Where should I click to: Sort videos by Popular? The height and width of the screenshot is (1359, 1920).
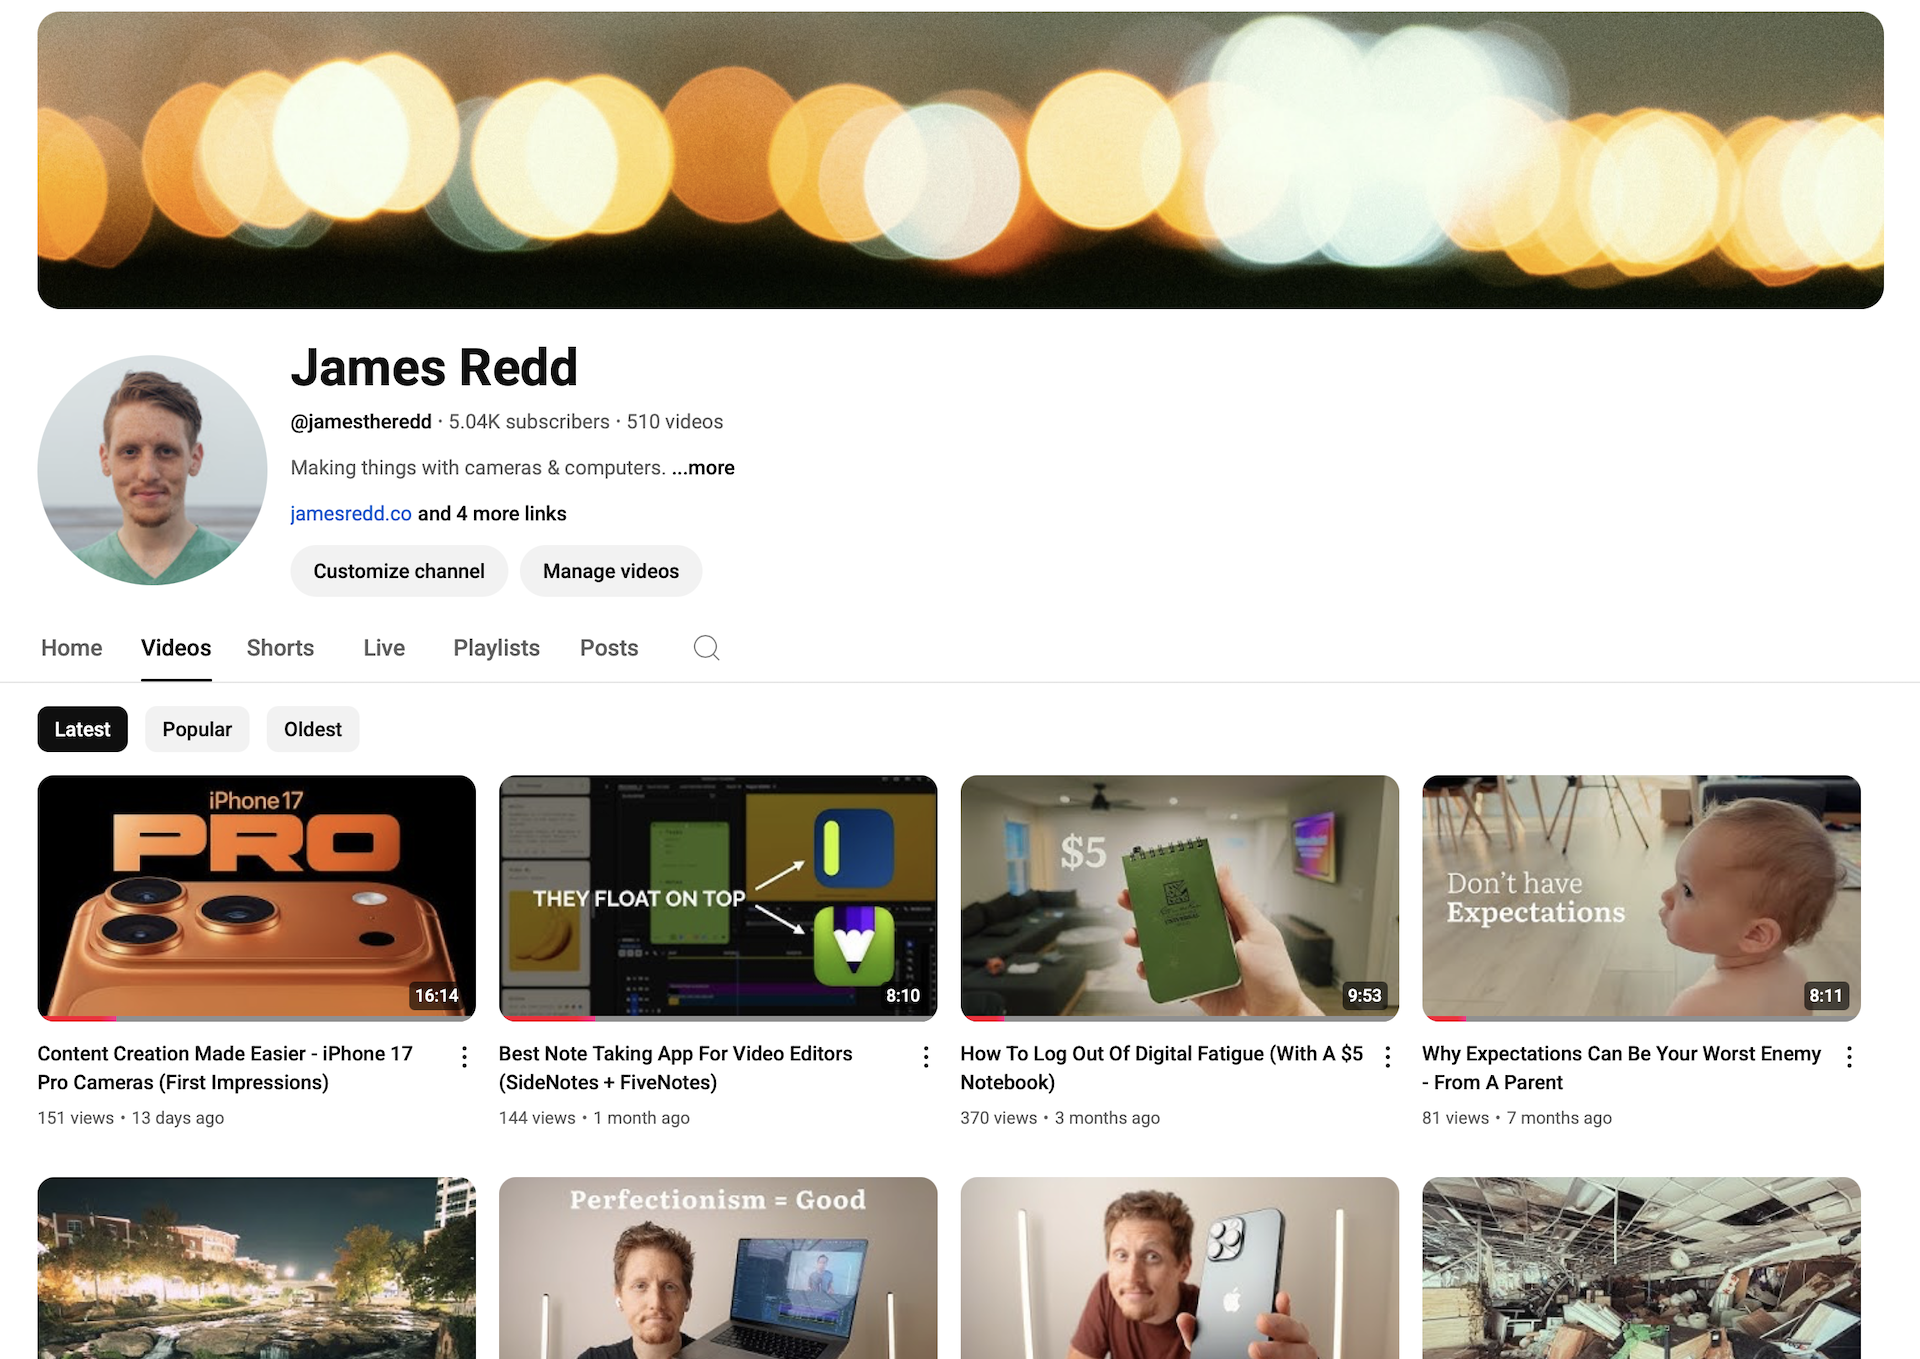(x=197, y=729)
